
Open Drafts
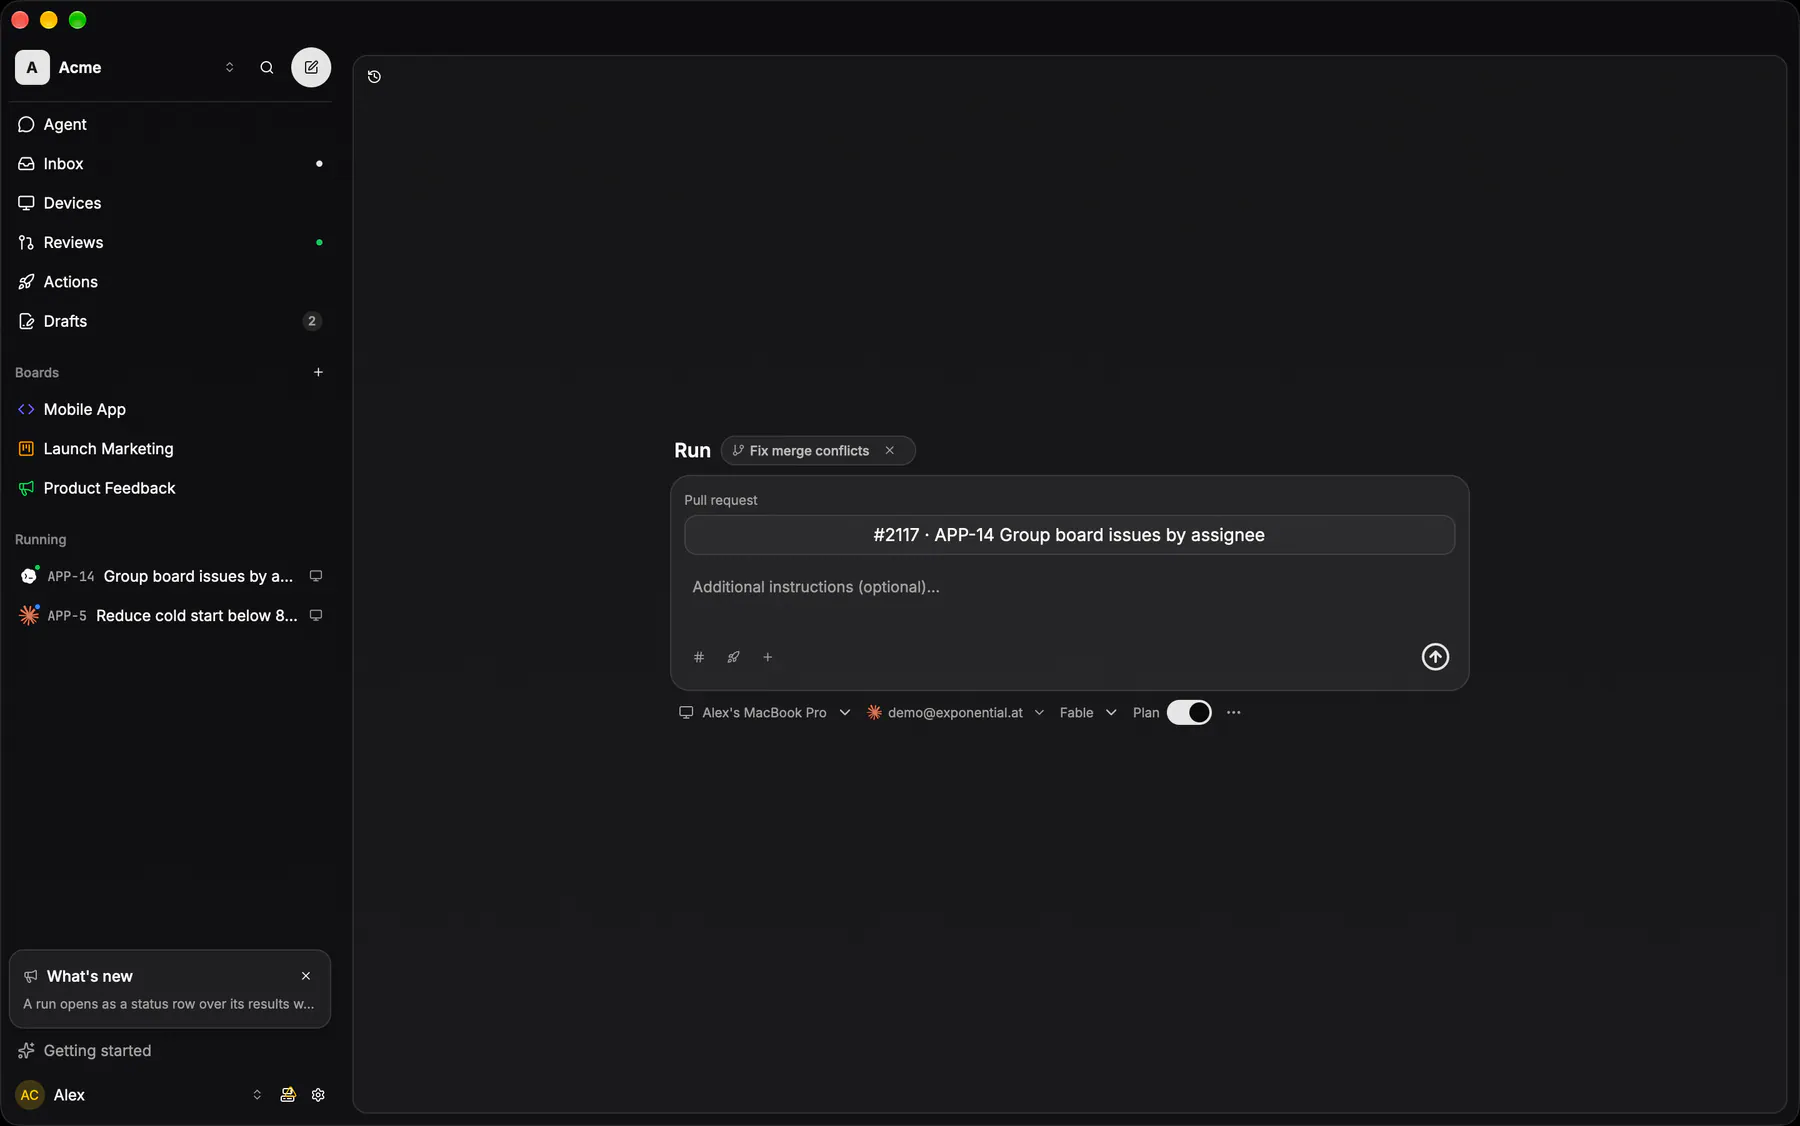[x=170, y=321]
